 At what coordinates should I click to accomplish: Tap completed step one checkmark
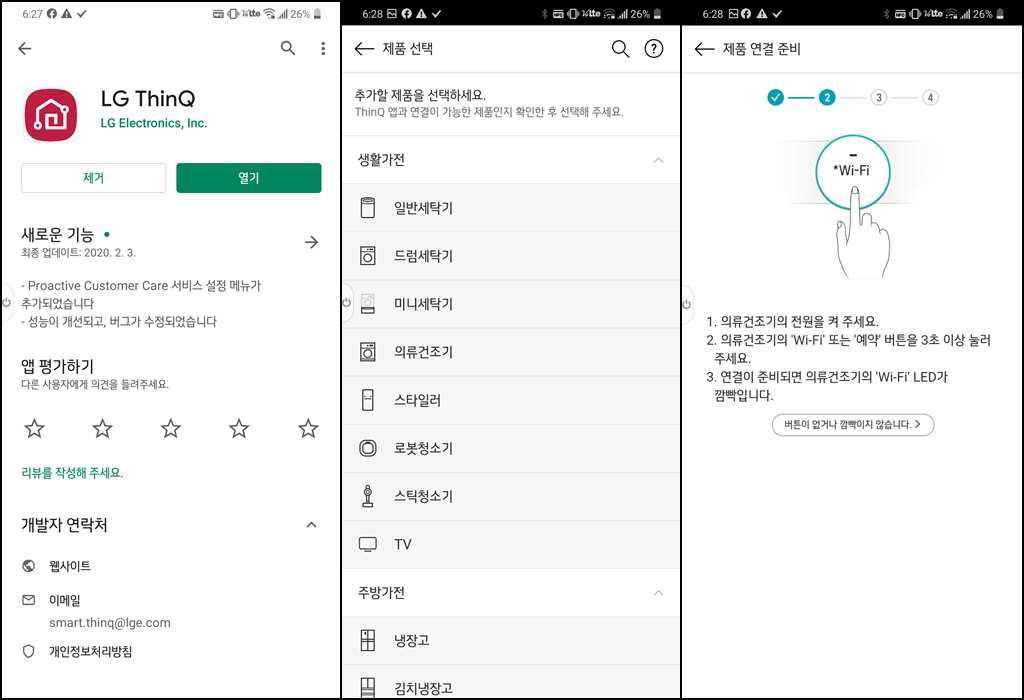click(x=775, y=97)
